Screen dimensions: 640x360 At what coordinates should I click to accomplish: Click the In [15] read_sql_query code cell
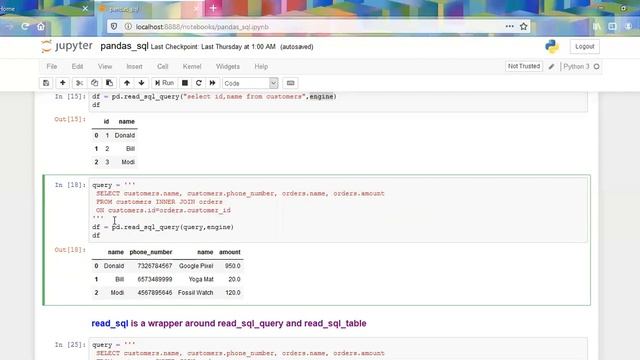(338, 101)
